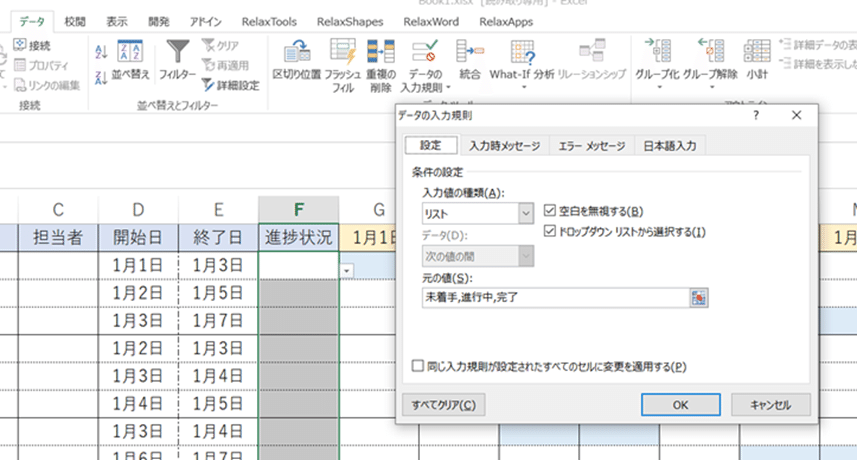The image size is (857, 460).
Task: Switch to the 入力時メッセージ dialog tab
Action: pyautogui.click(x=504, y=146)
